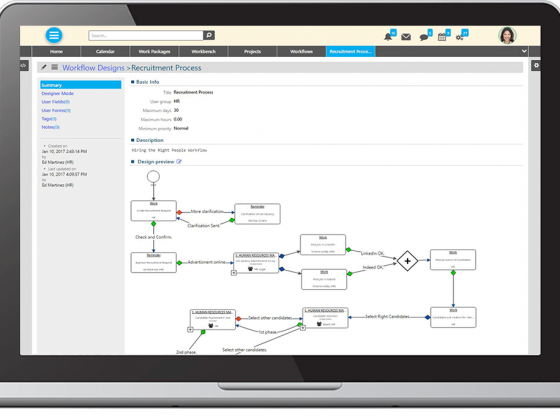Image resolution: width=560 pixels, height=420 pixels.
Task: Click the list icon next to pencil
Action: click(54, 67)
